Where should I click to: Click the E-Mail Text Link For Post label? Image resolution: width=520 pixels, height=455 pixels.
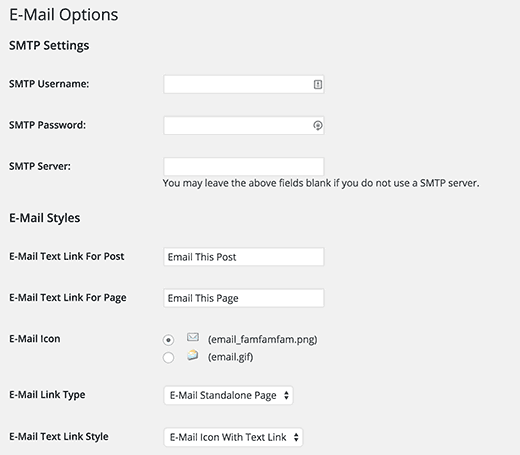pos(67,256)
